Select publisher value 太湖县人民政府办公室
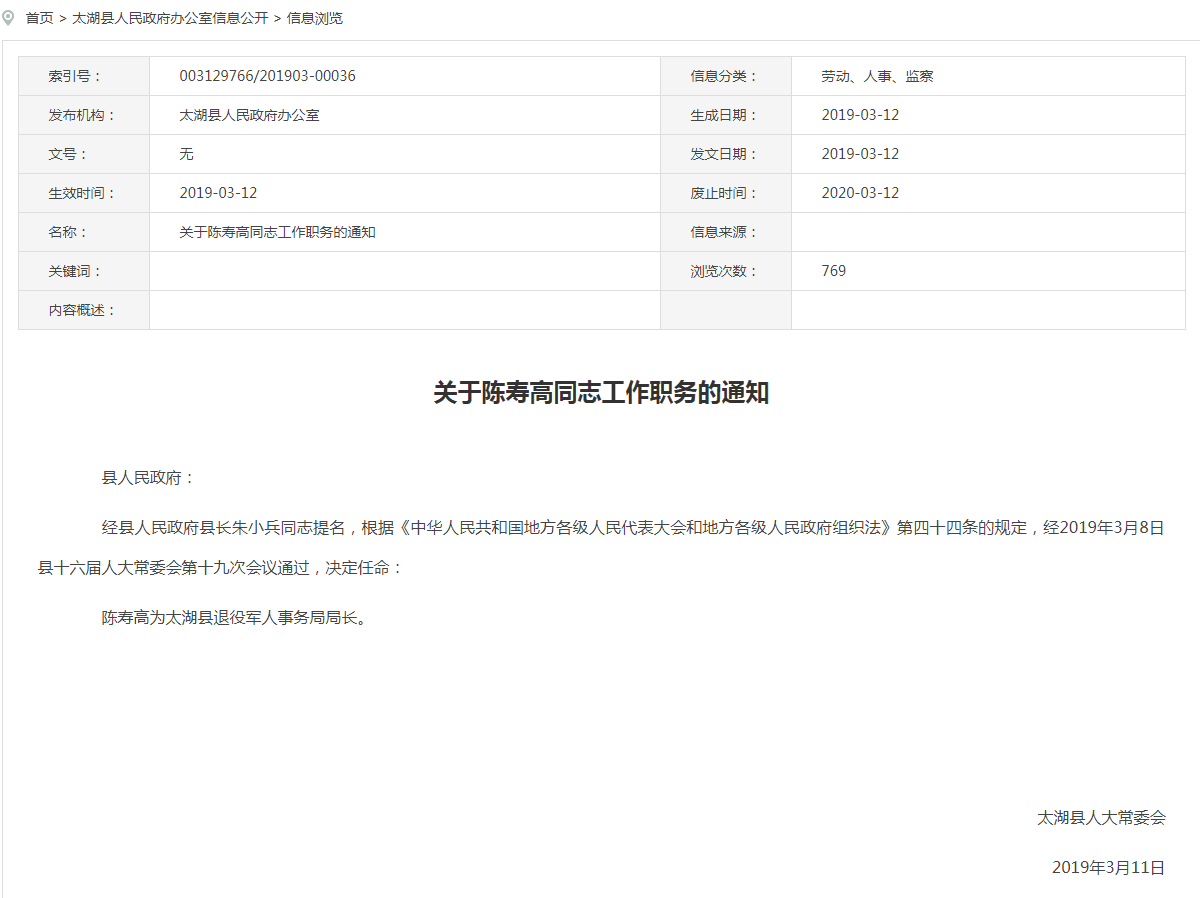The width and height of the screenshot is (1200, 898). [249, 115]
